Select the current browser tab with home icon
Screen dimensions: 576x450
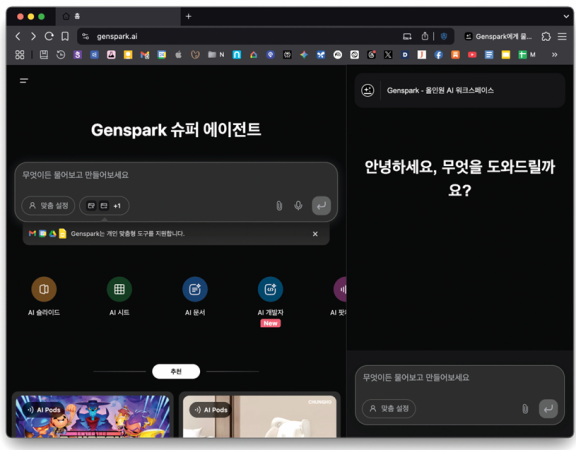click(118, 17)
